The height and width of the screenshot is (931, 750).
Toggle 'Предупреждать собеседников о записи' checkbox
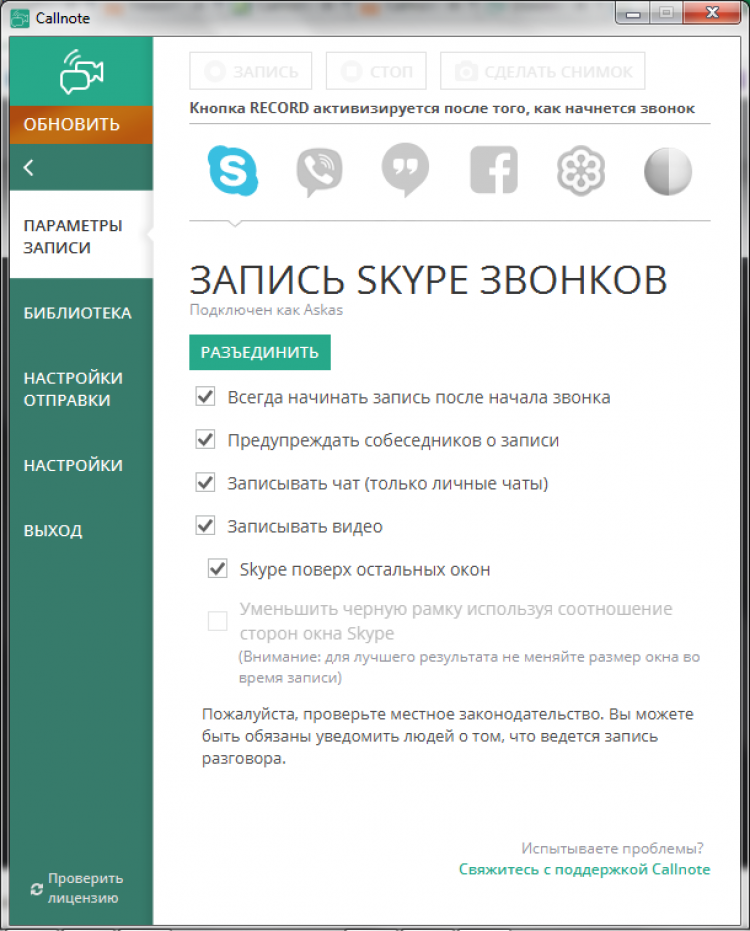tap(205, 439)
